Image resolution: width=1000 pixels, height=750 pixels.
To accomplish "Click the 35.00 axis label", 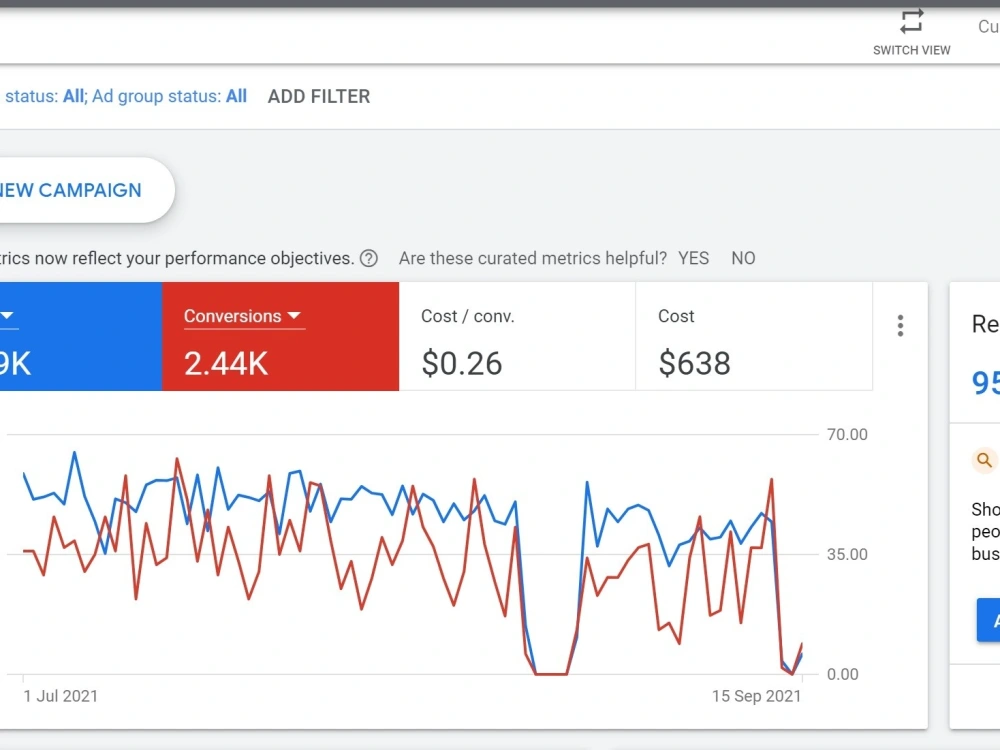I will point(847,554).
